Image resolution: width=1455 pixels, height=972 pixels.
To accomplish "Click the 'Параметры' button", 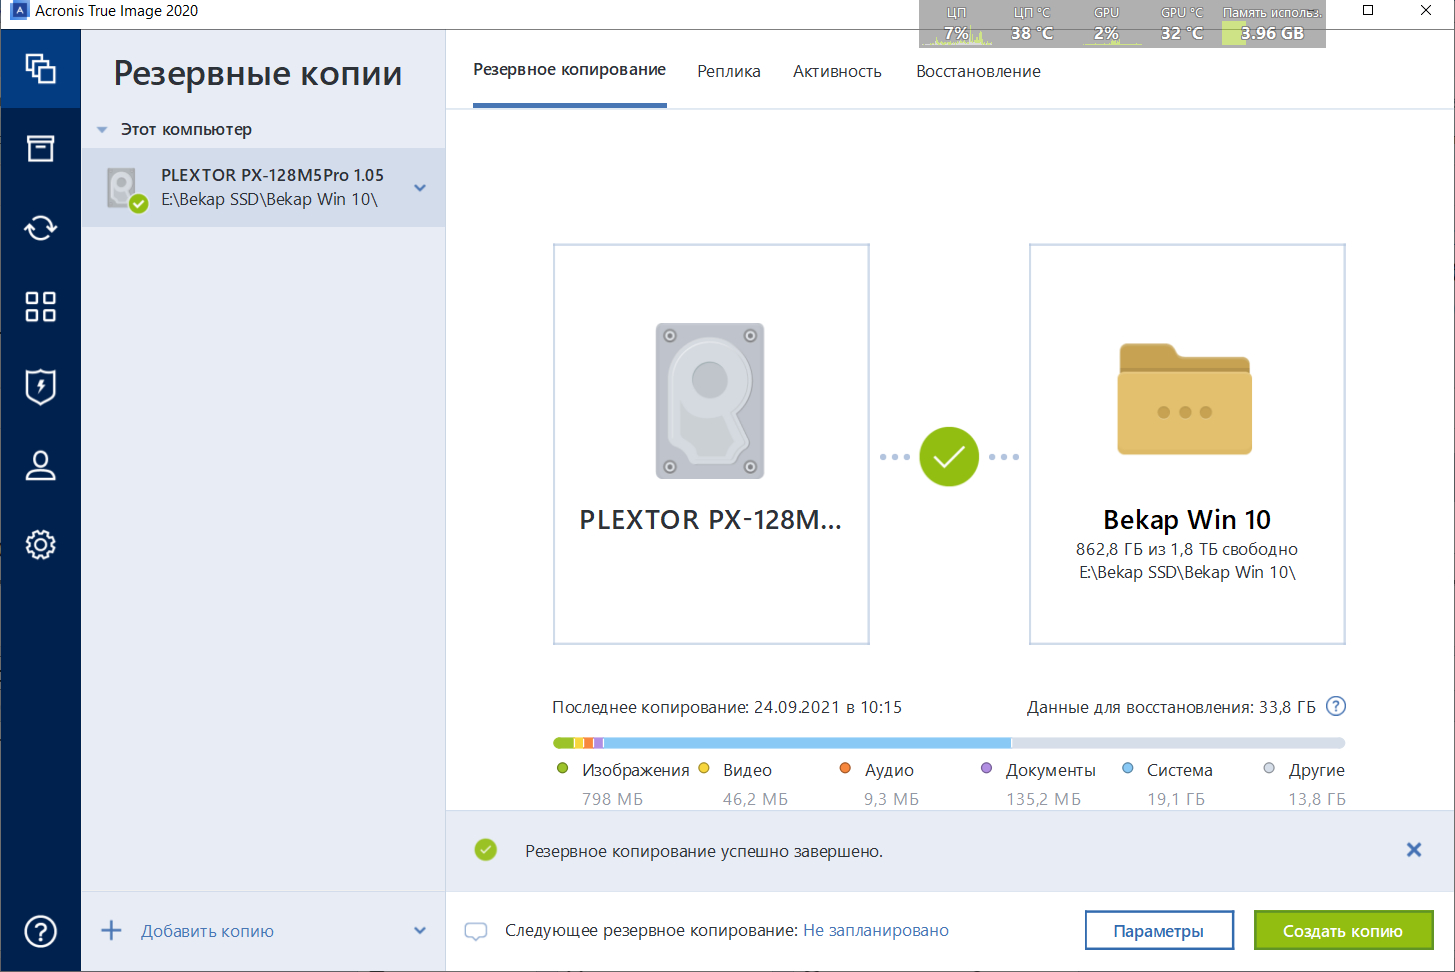I will pos(1159,931).
